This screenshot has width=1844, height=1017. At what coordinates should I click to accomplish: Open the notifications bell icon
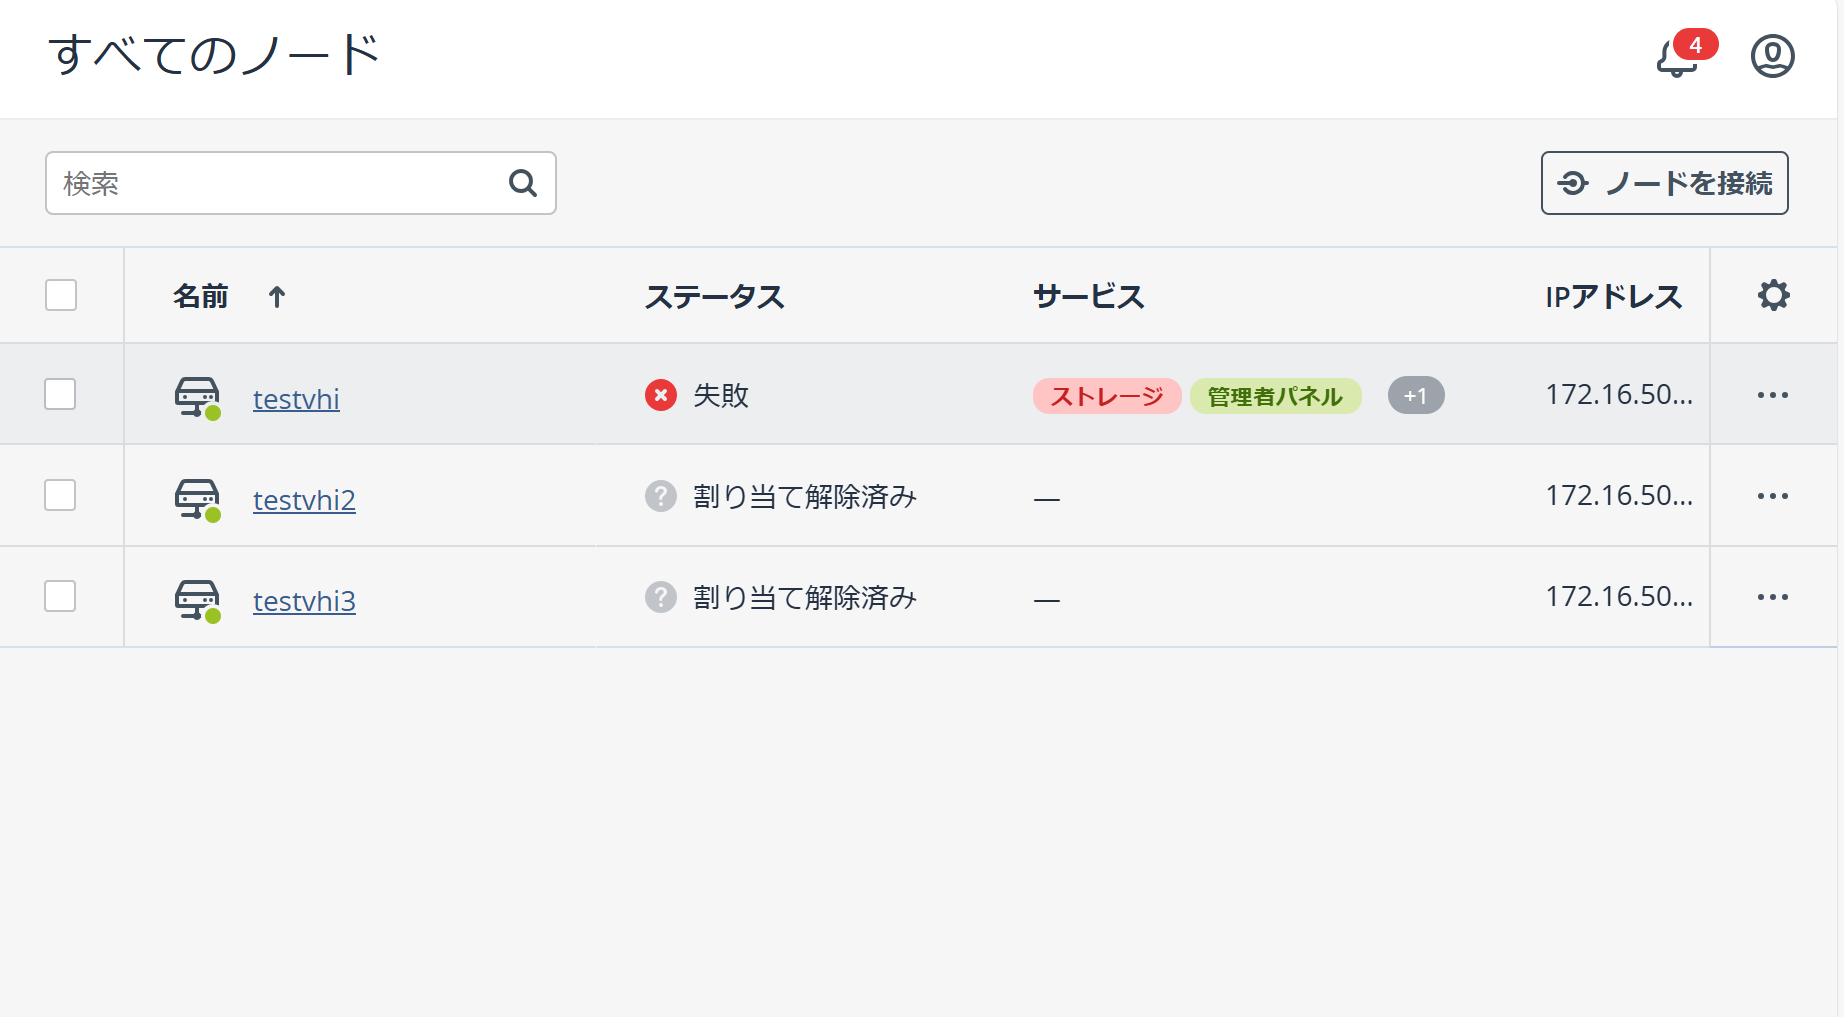(1677, 59)
